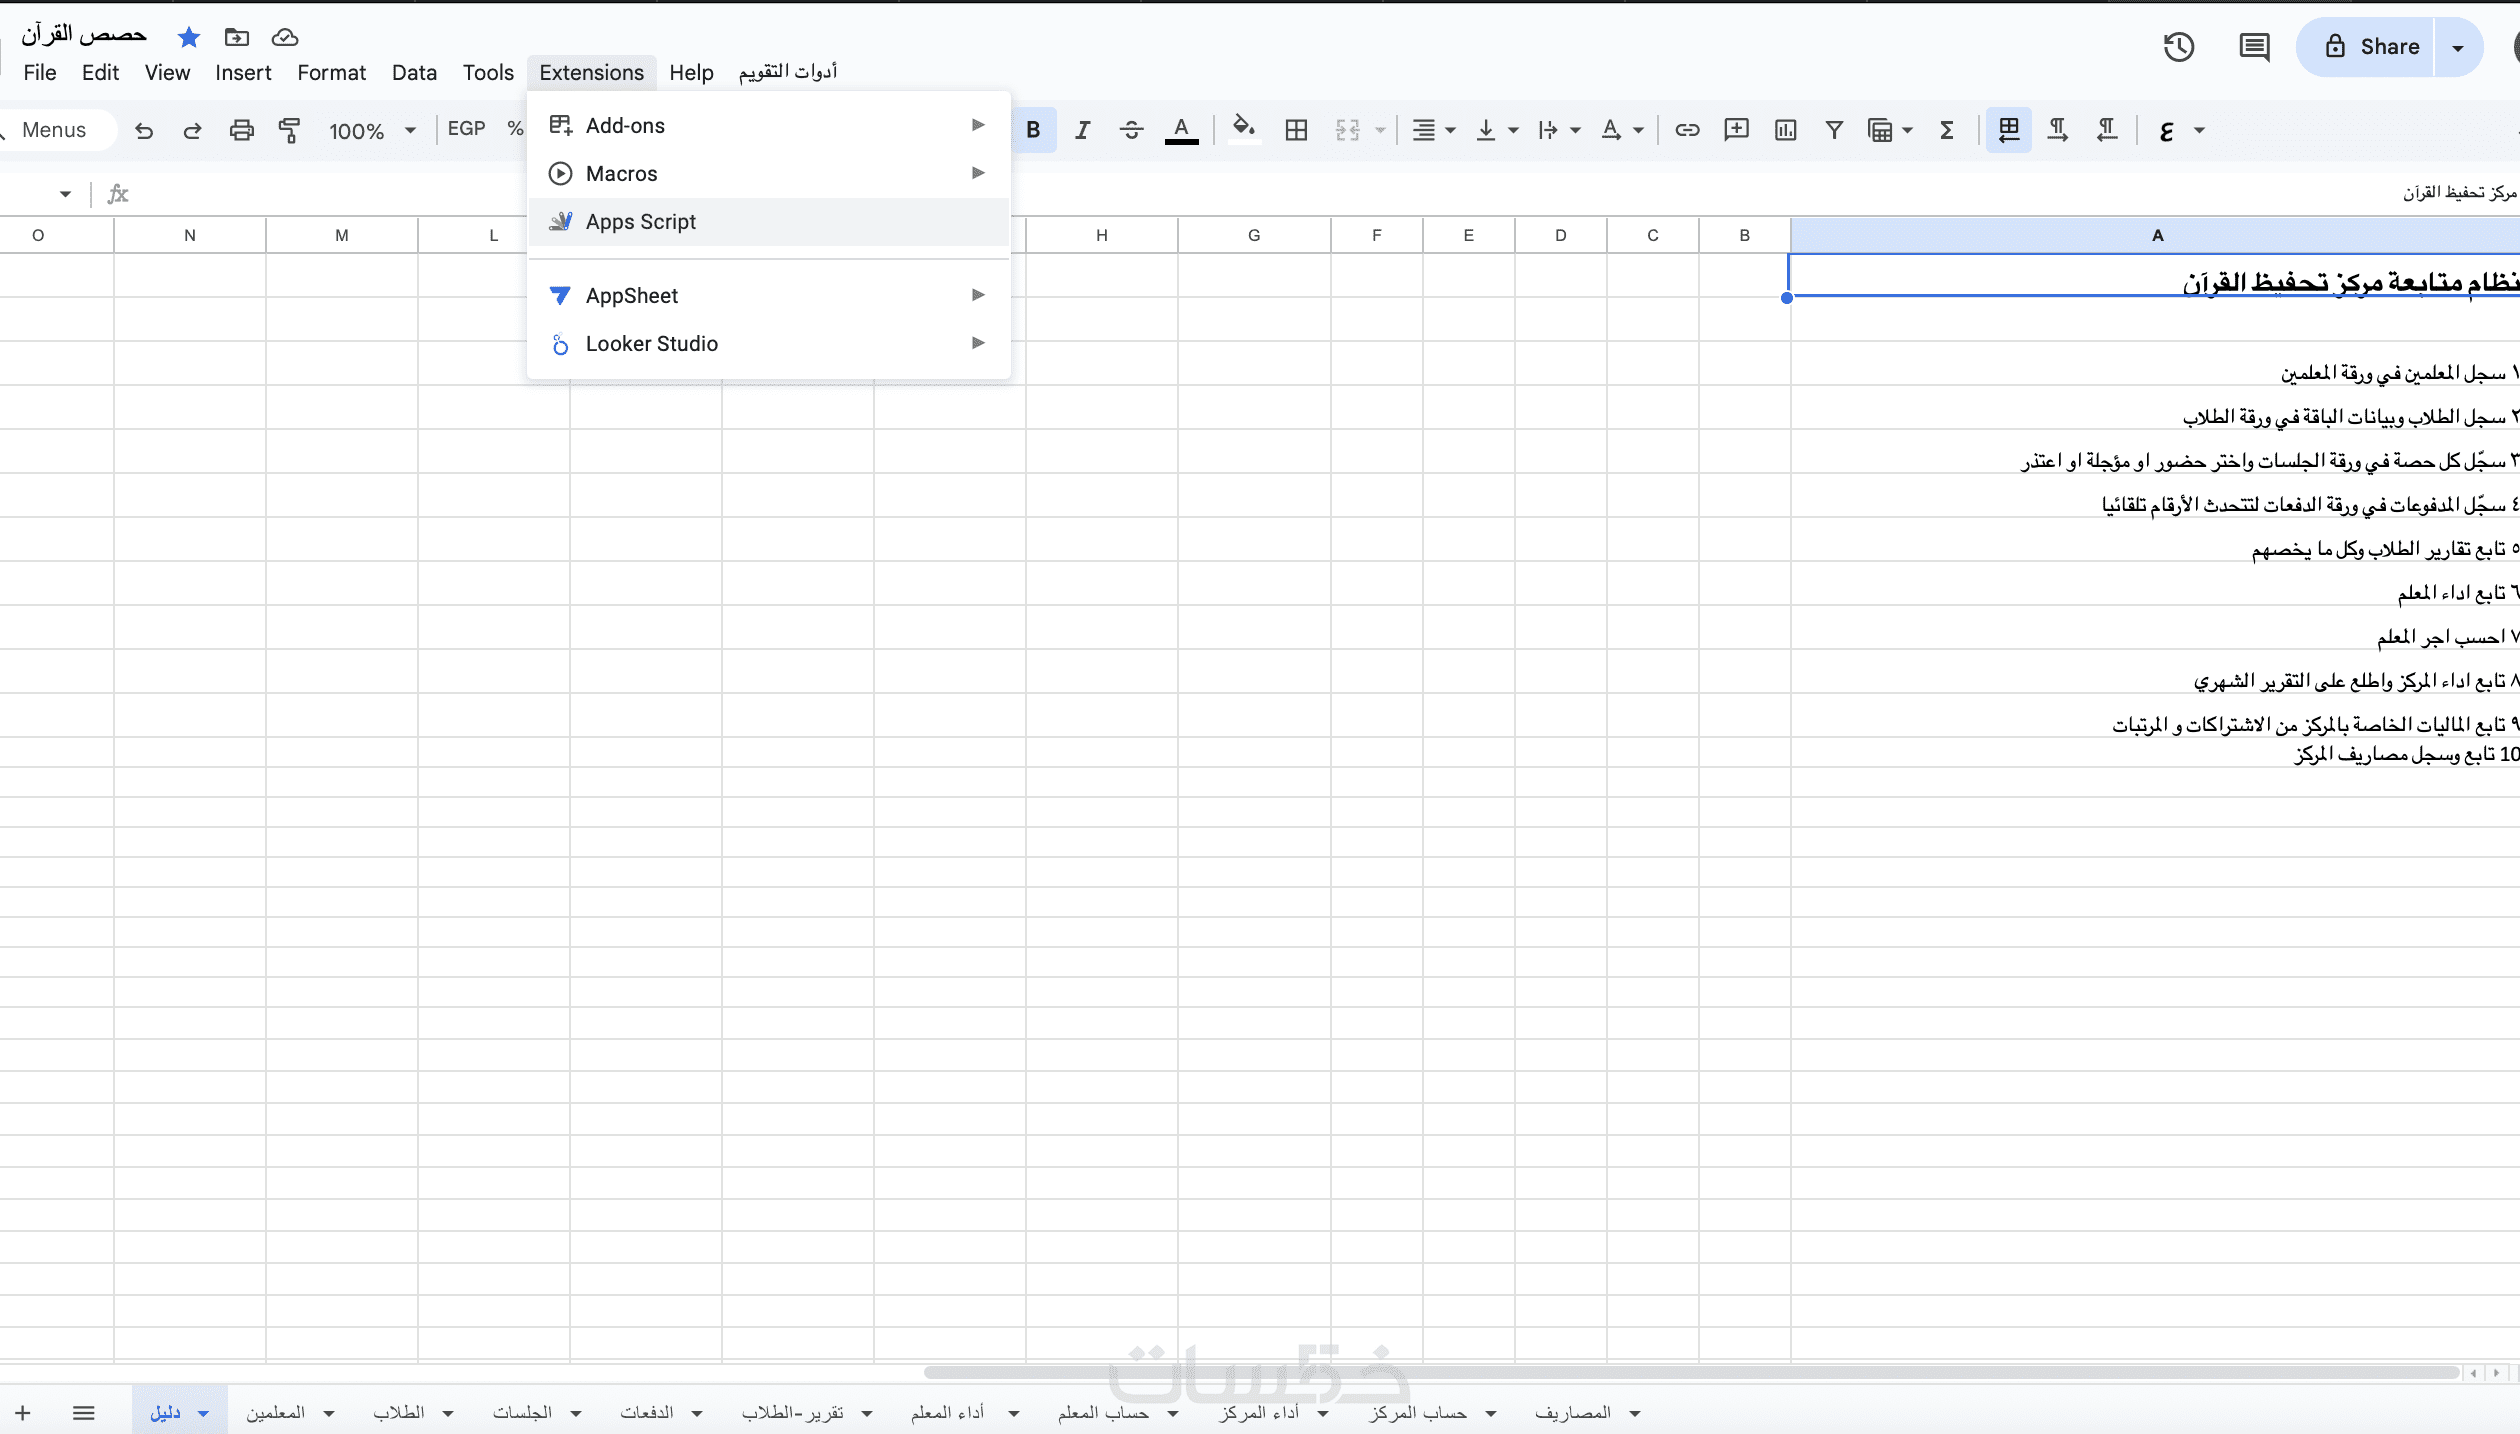This screenshot has width=2520, height=1434.
Task: Open the text color picker
Action: [x=1181, y=130]
